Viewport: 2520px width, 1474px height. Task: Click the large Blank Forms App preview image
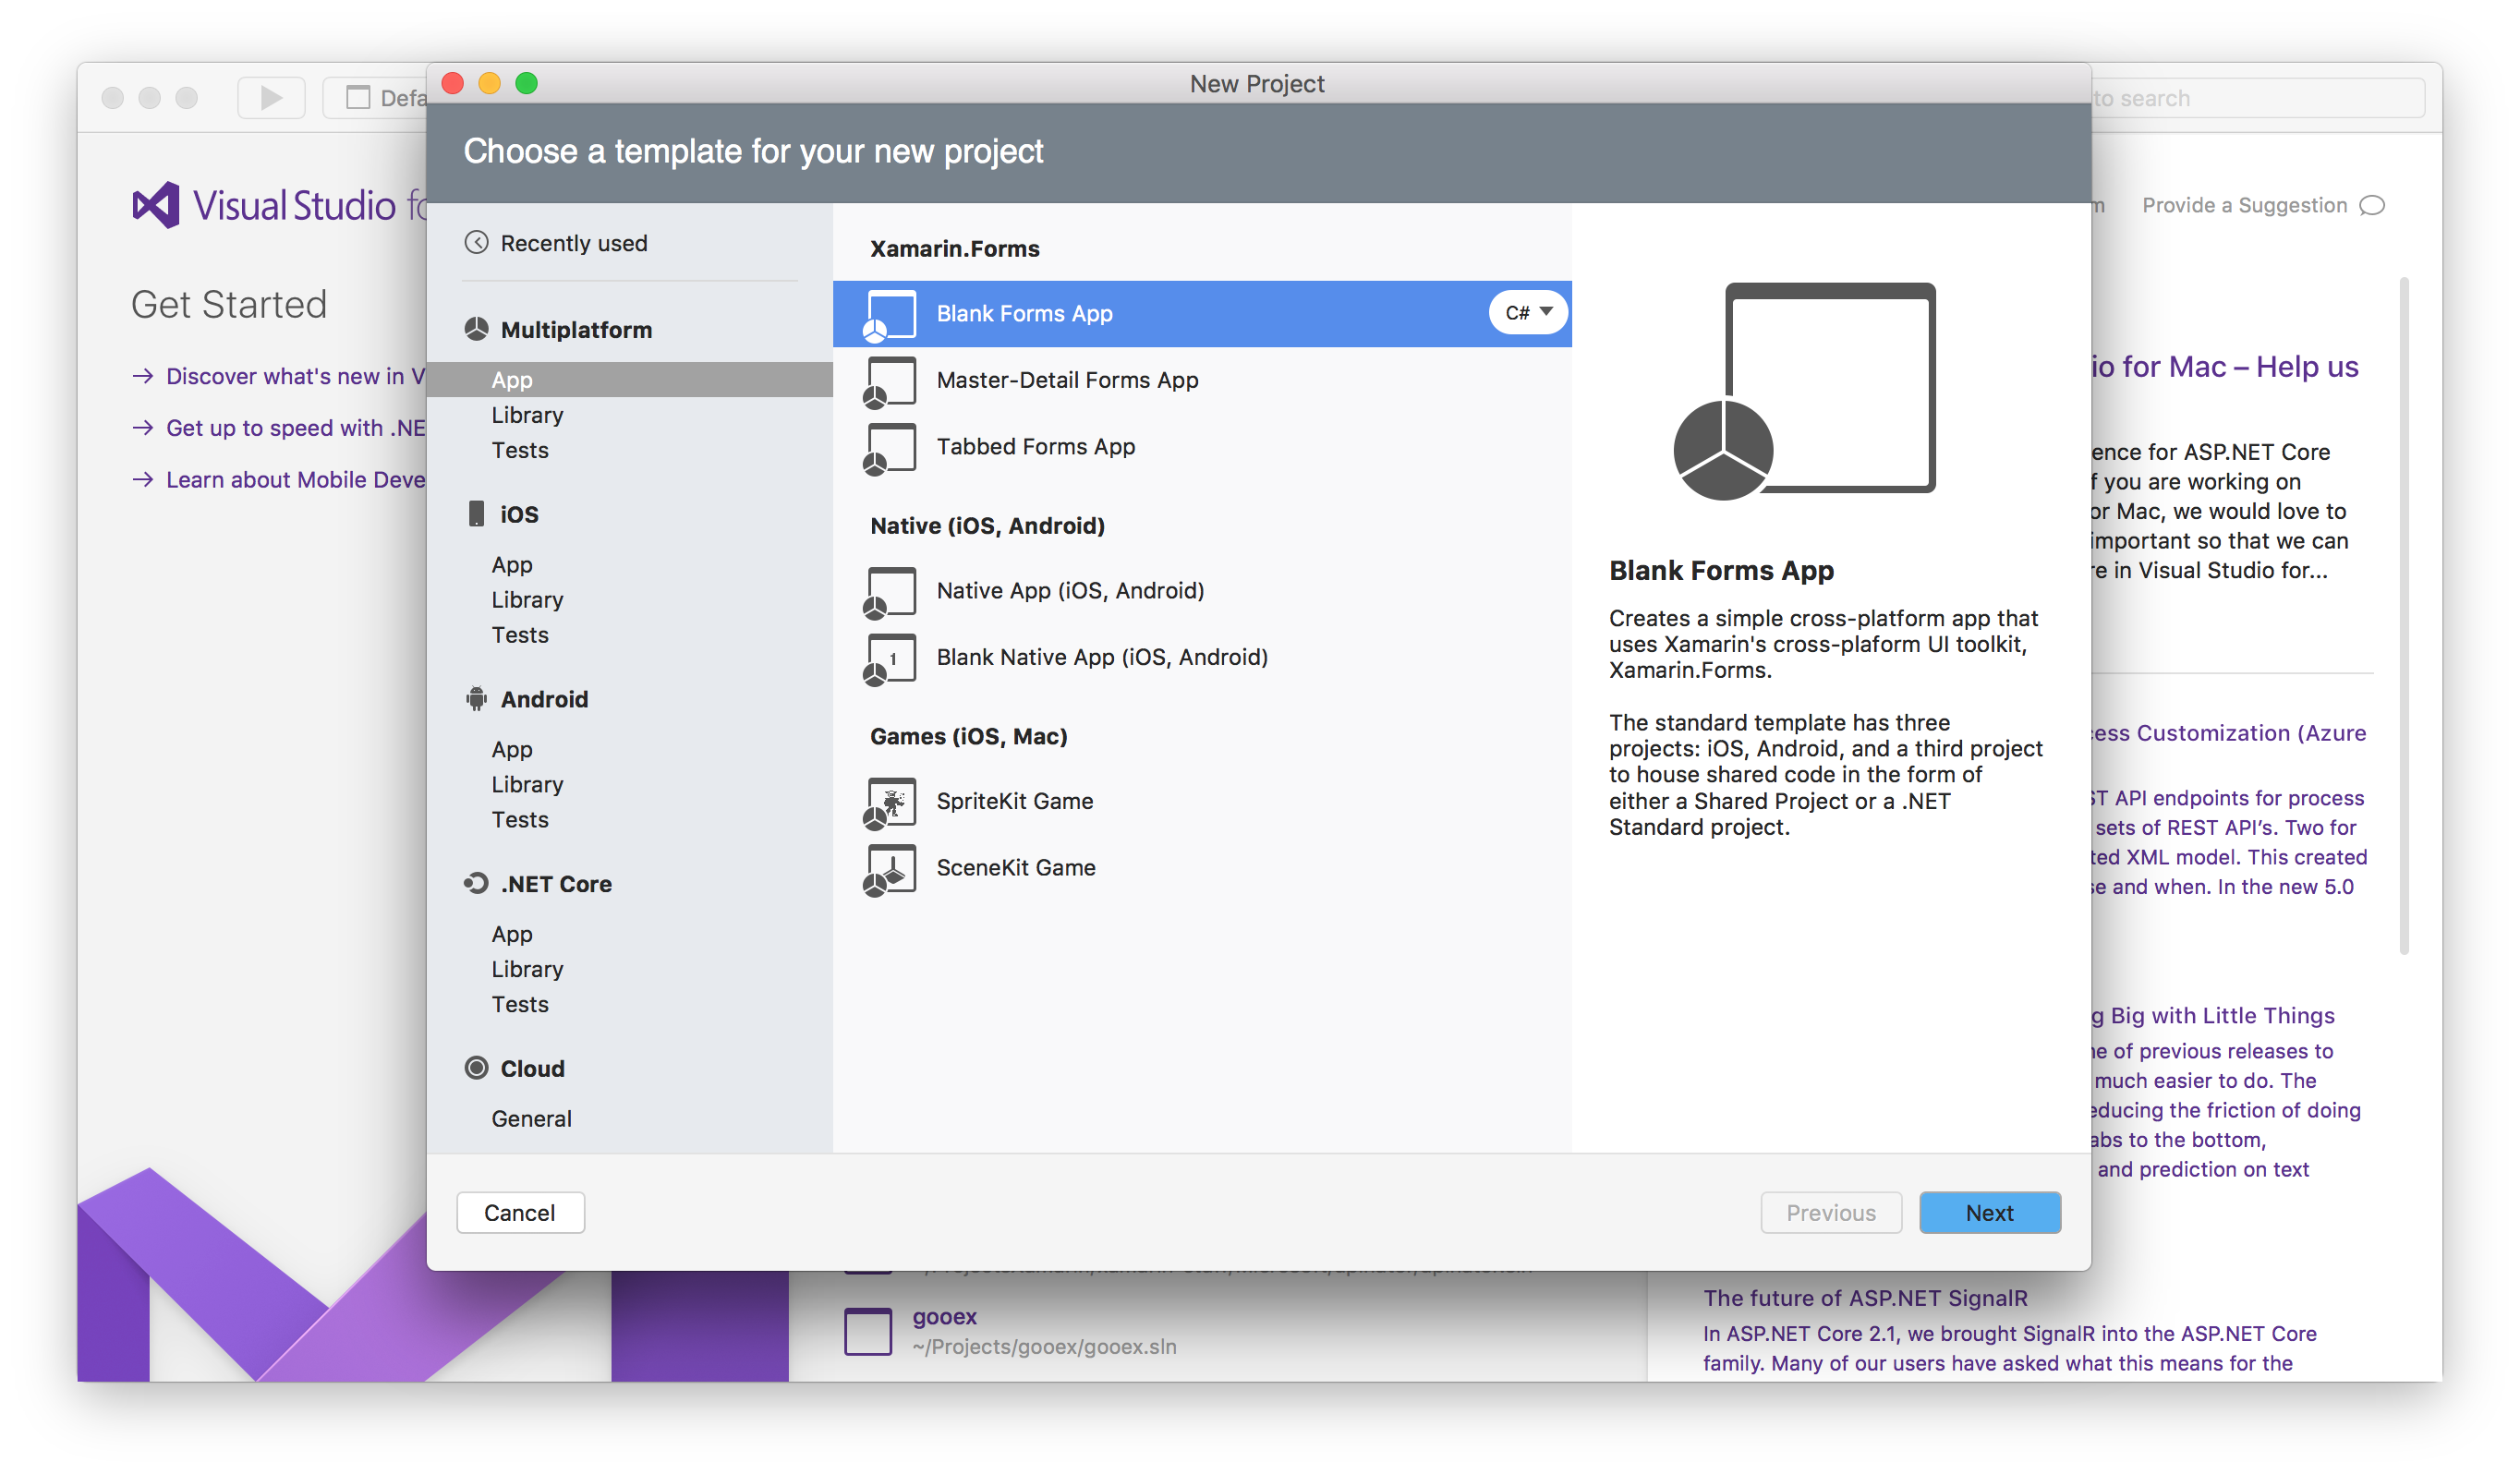(1805, 391)
